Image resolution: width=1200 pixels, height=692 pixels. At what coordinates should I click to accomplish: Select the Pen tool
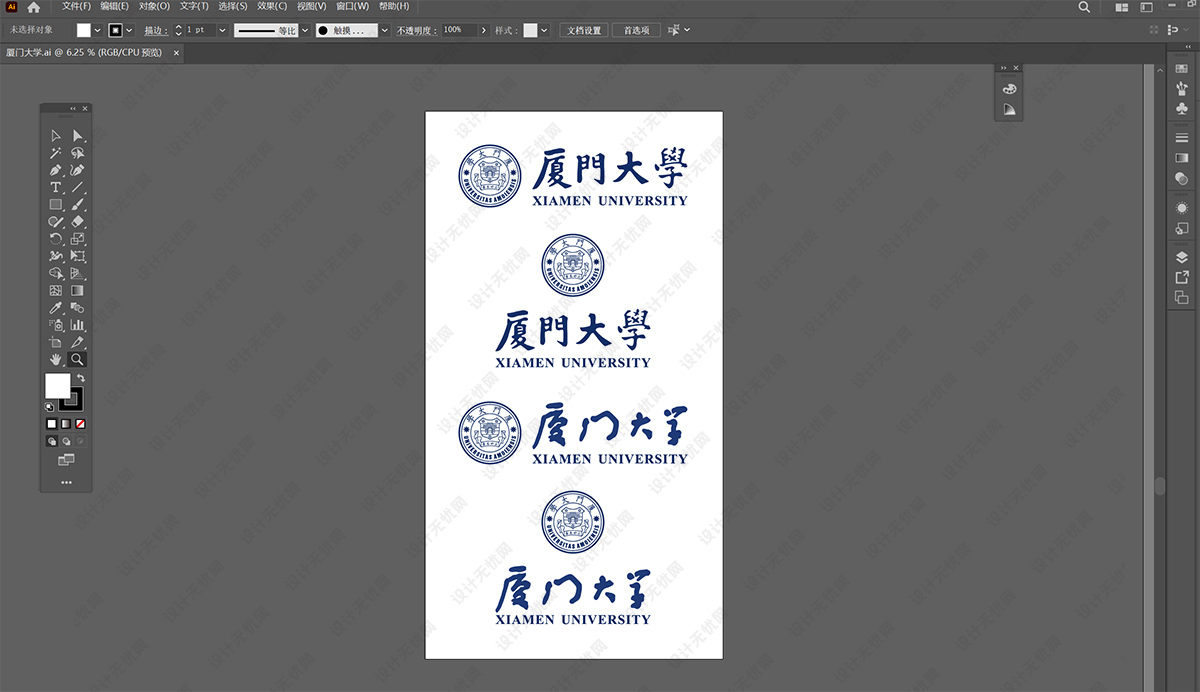pyautogui.click(x=56, y=170)
